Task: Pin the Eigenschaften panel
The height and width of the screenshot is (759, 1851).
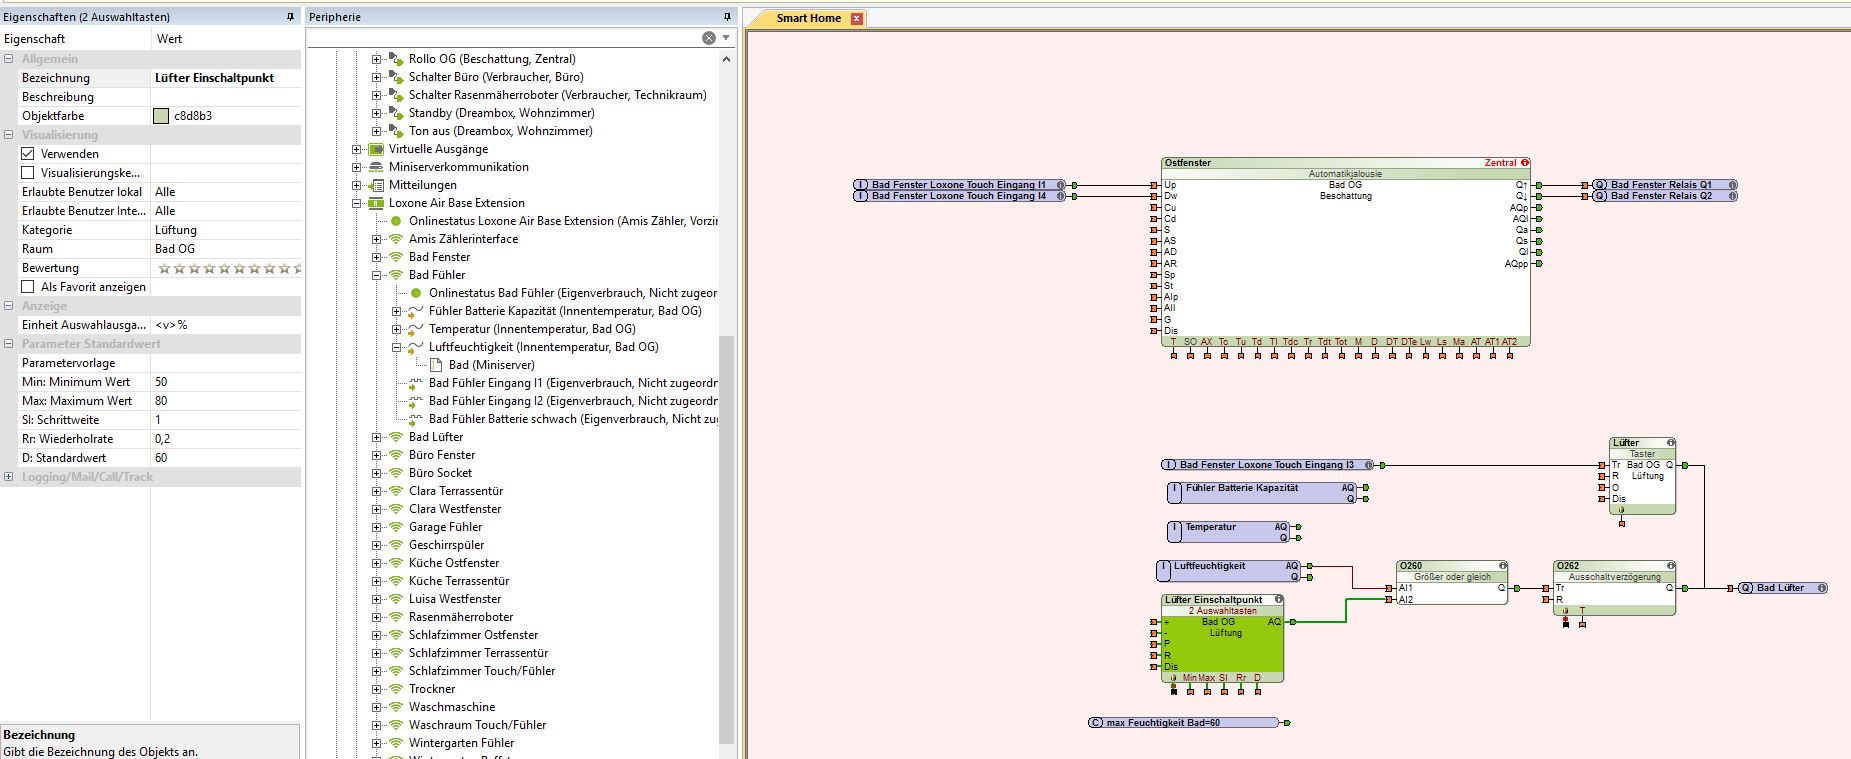Action: pyautogui.click(x=291, y=17)
